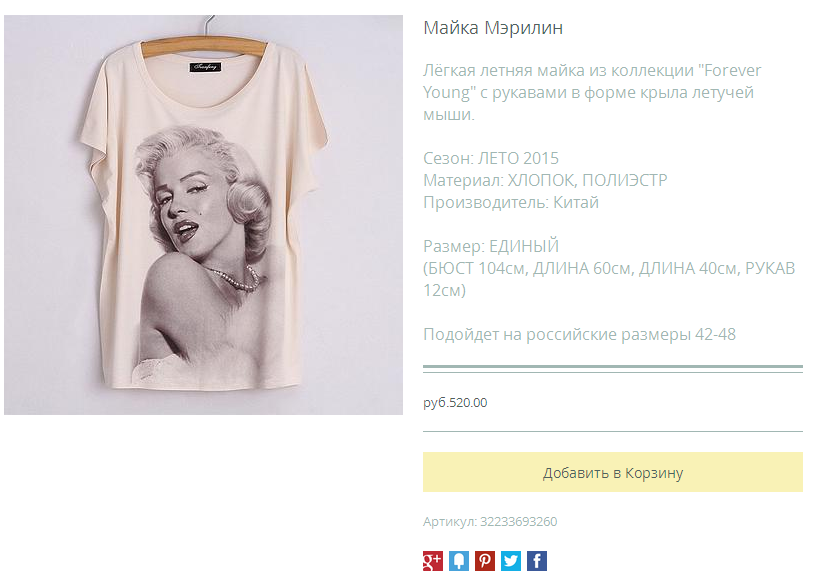The width and height of the screenshot is (813, 587).
Task: Click the black brand label on the shirt
Action: [205, 67]
